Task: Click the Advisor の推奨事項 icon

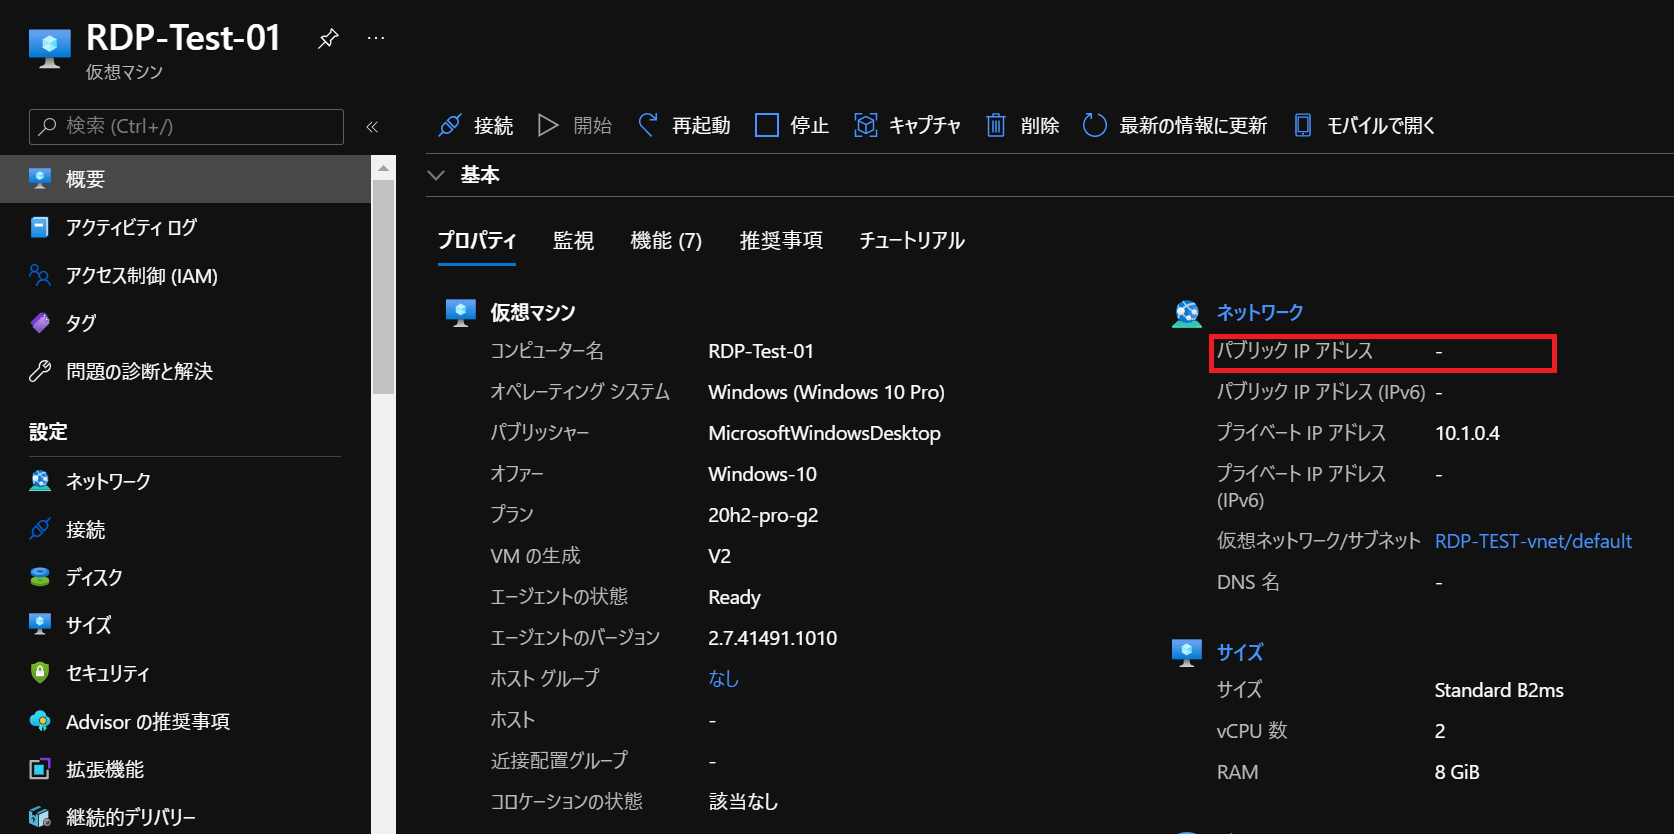Action: (x=40, y=721)
